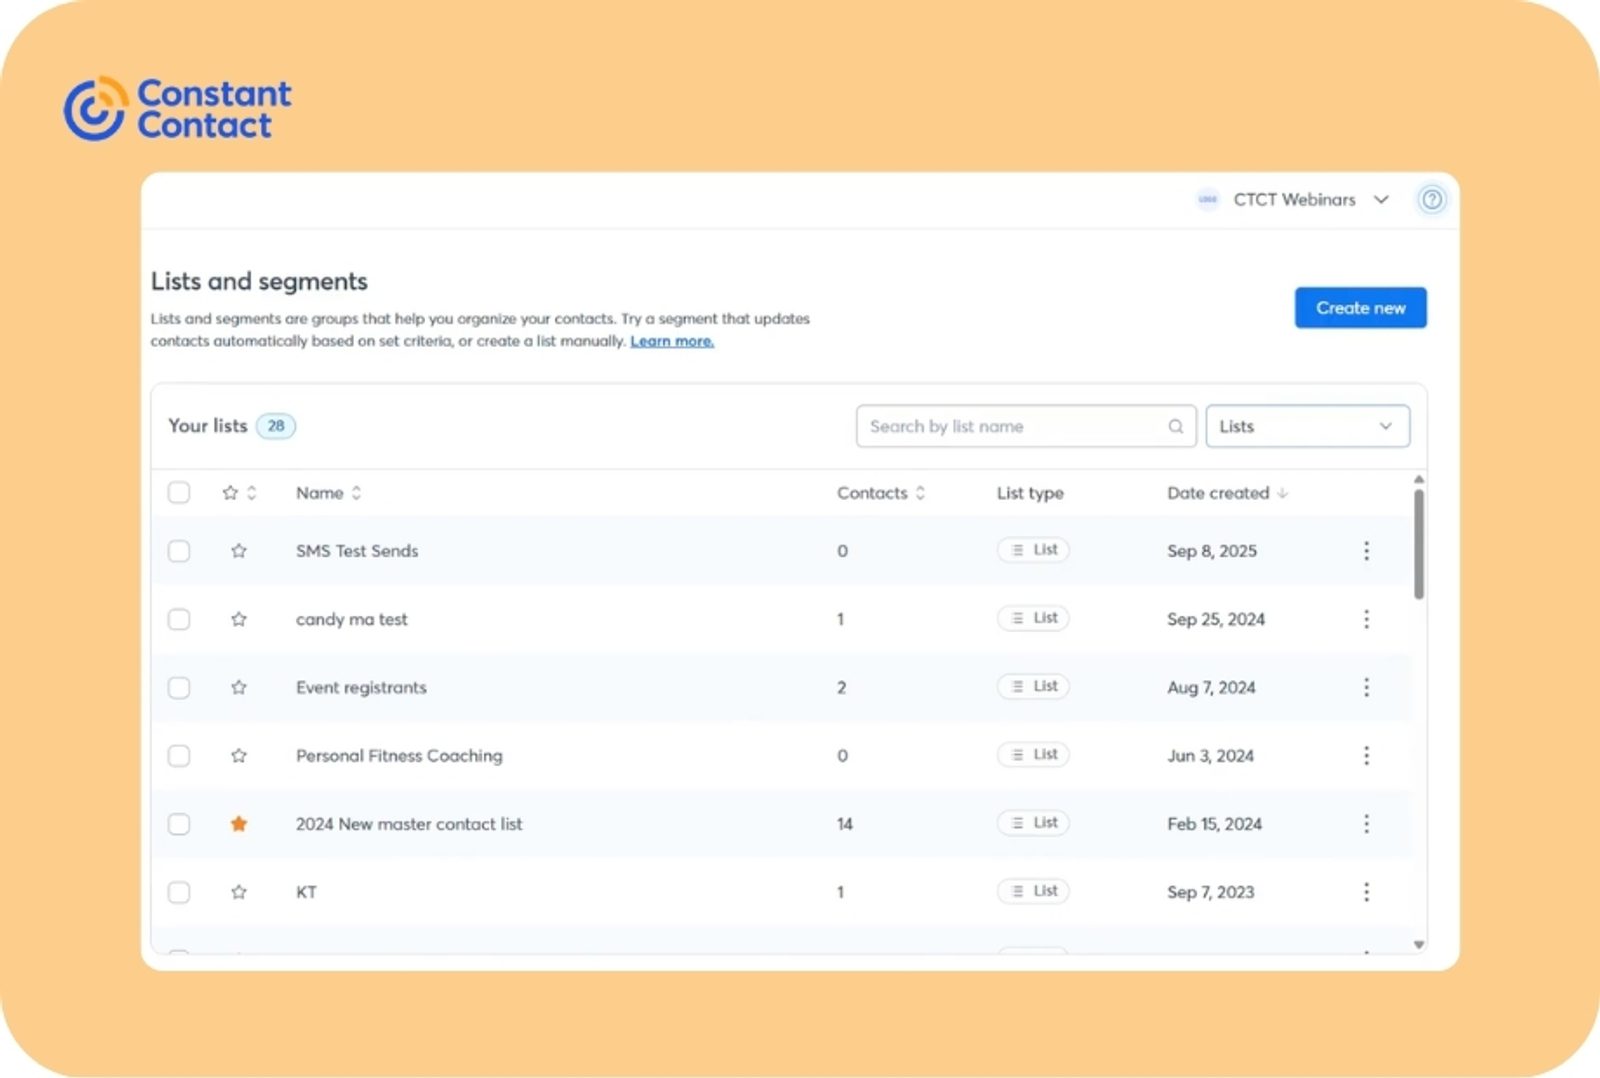This screenshot has width=1600, height=1078.
Task: Favorite the Personal Fitness Coaching list
Action: 238,756
